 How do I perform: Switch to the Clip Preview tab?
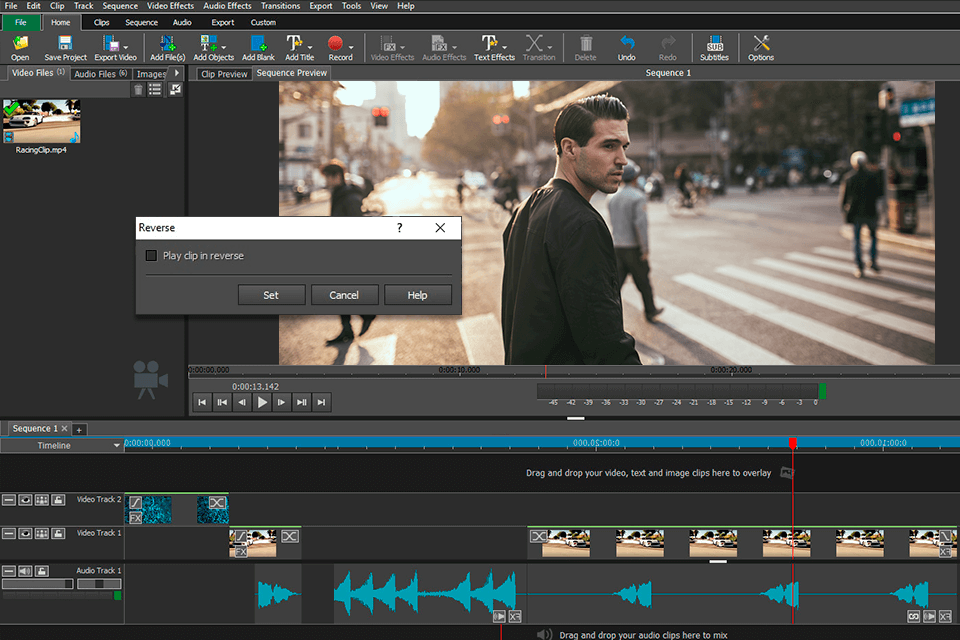[223, 74]
